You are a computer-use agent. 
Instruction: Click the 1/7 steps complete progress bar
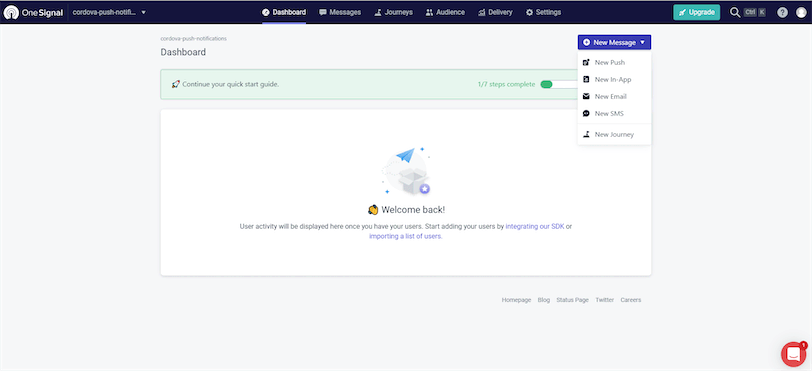(x=559, y=84)
